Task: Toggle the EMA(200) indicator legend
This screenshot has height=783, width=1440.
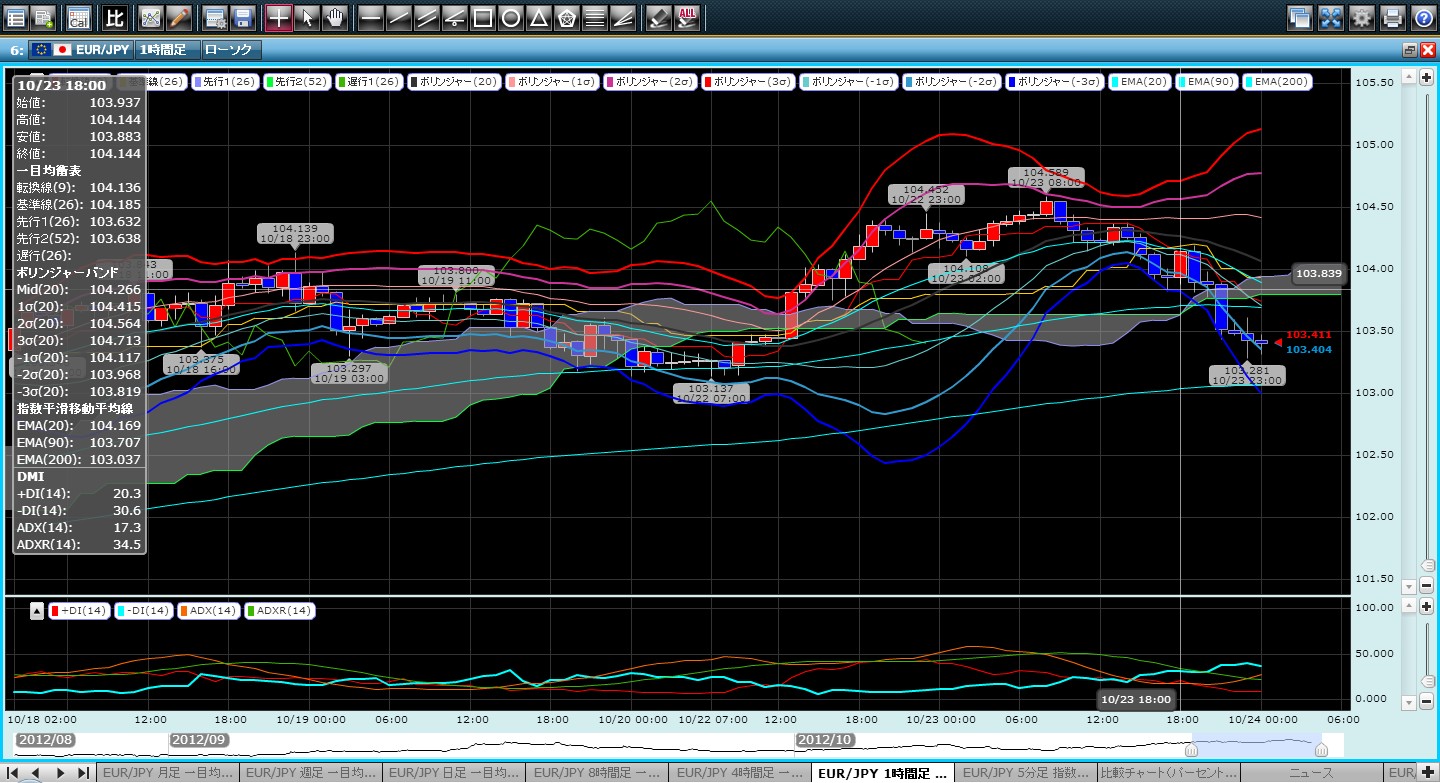Action: (1276, 81)
